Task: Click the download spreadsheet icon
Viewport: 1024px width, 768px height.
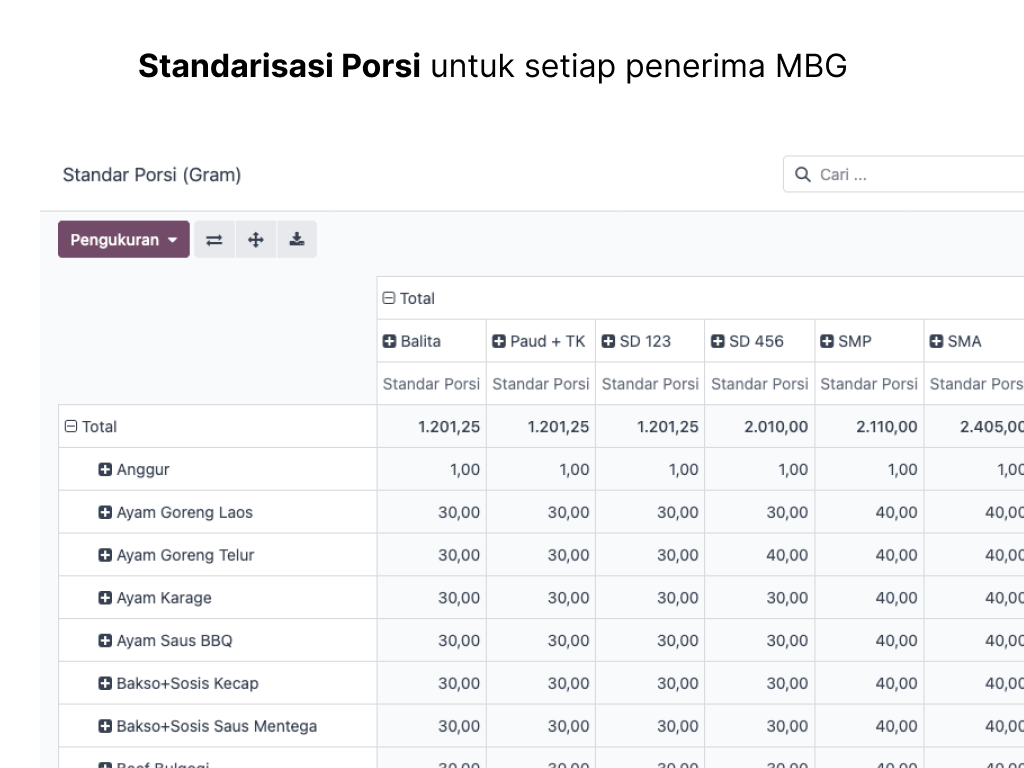Action: [296, 240]
